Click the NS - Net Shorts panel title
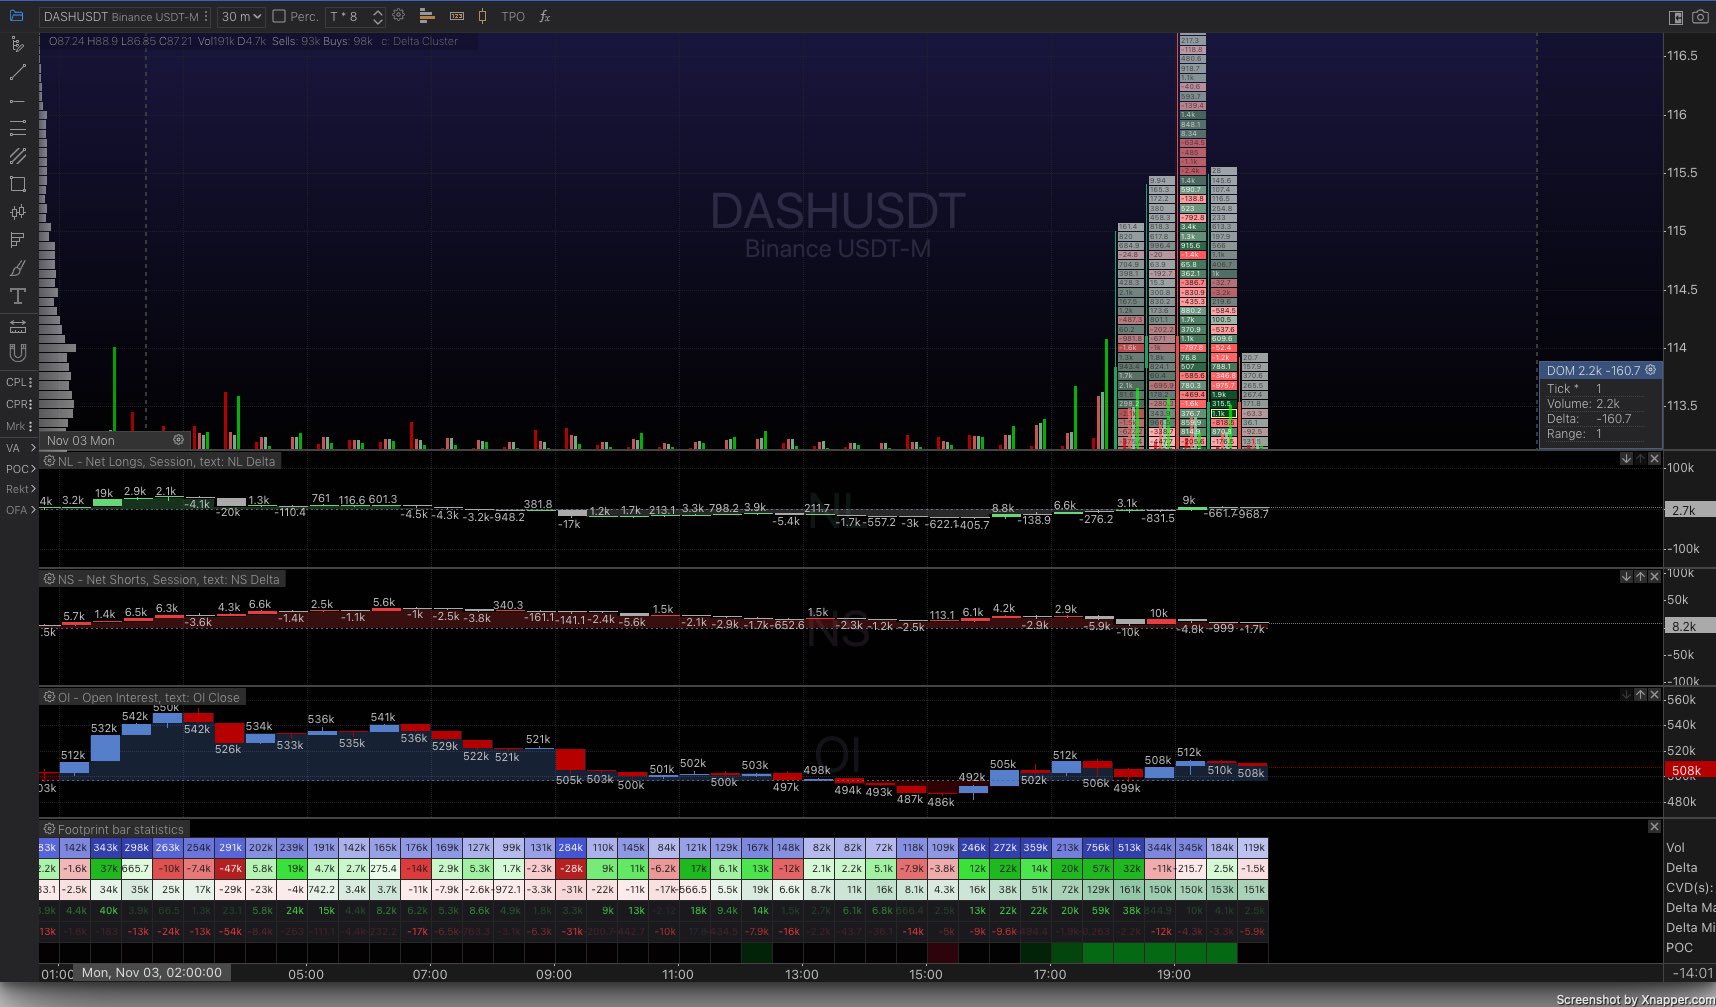 point(168,579)
